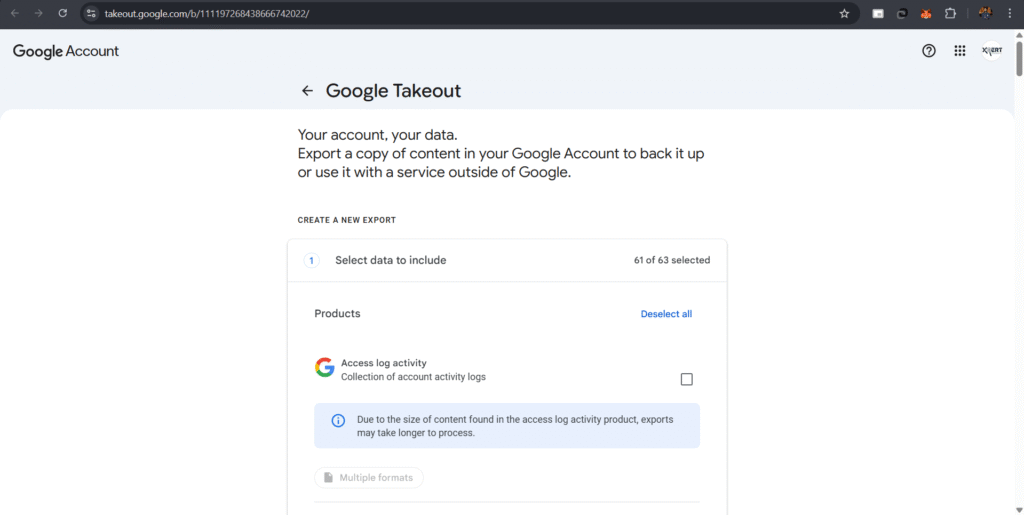Click the Google logo beside Access log activity
The height and width of the screenshot is (515, 1024).
(325, 368)
